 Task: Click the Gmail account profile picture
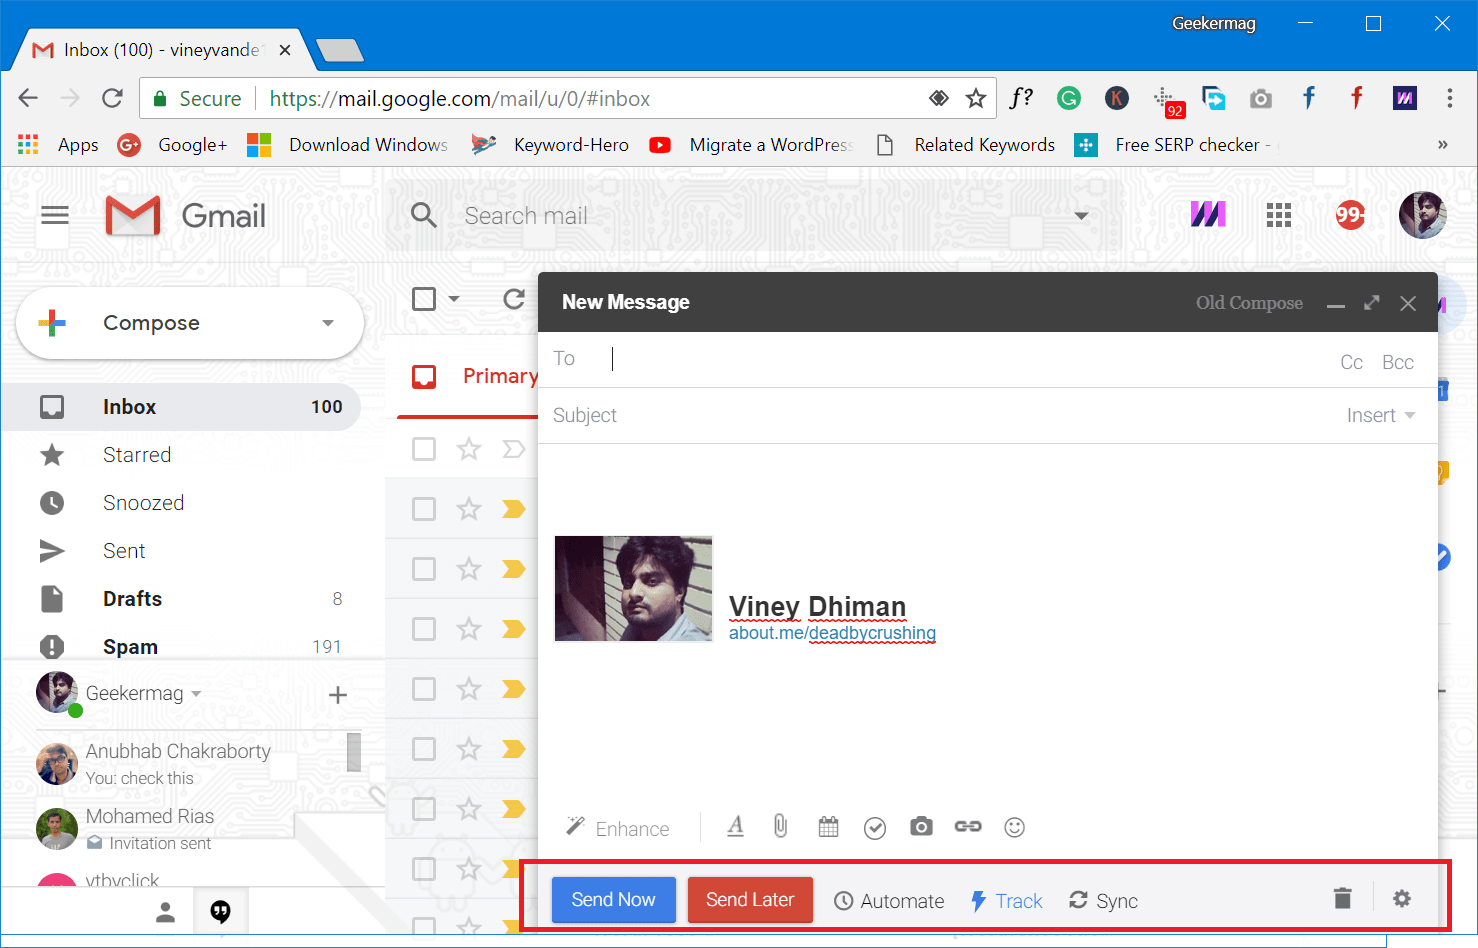1422,215
